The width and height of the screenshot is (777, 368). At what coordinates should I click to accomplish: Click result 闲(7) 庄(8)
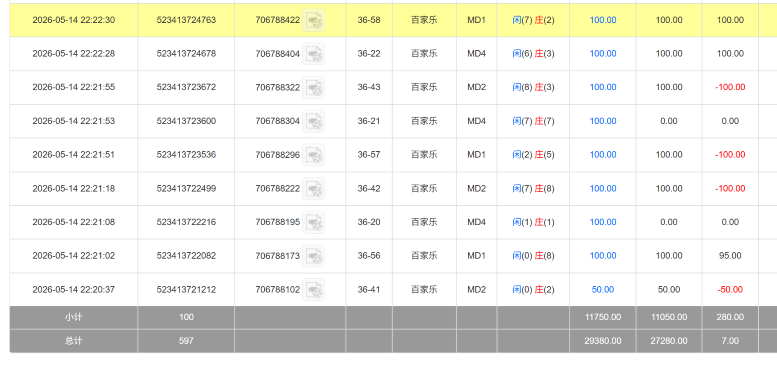point(534,188)
